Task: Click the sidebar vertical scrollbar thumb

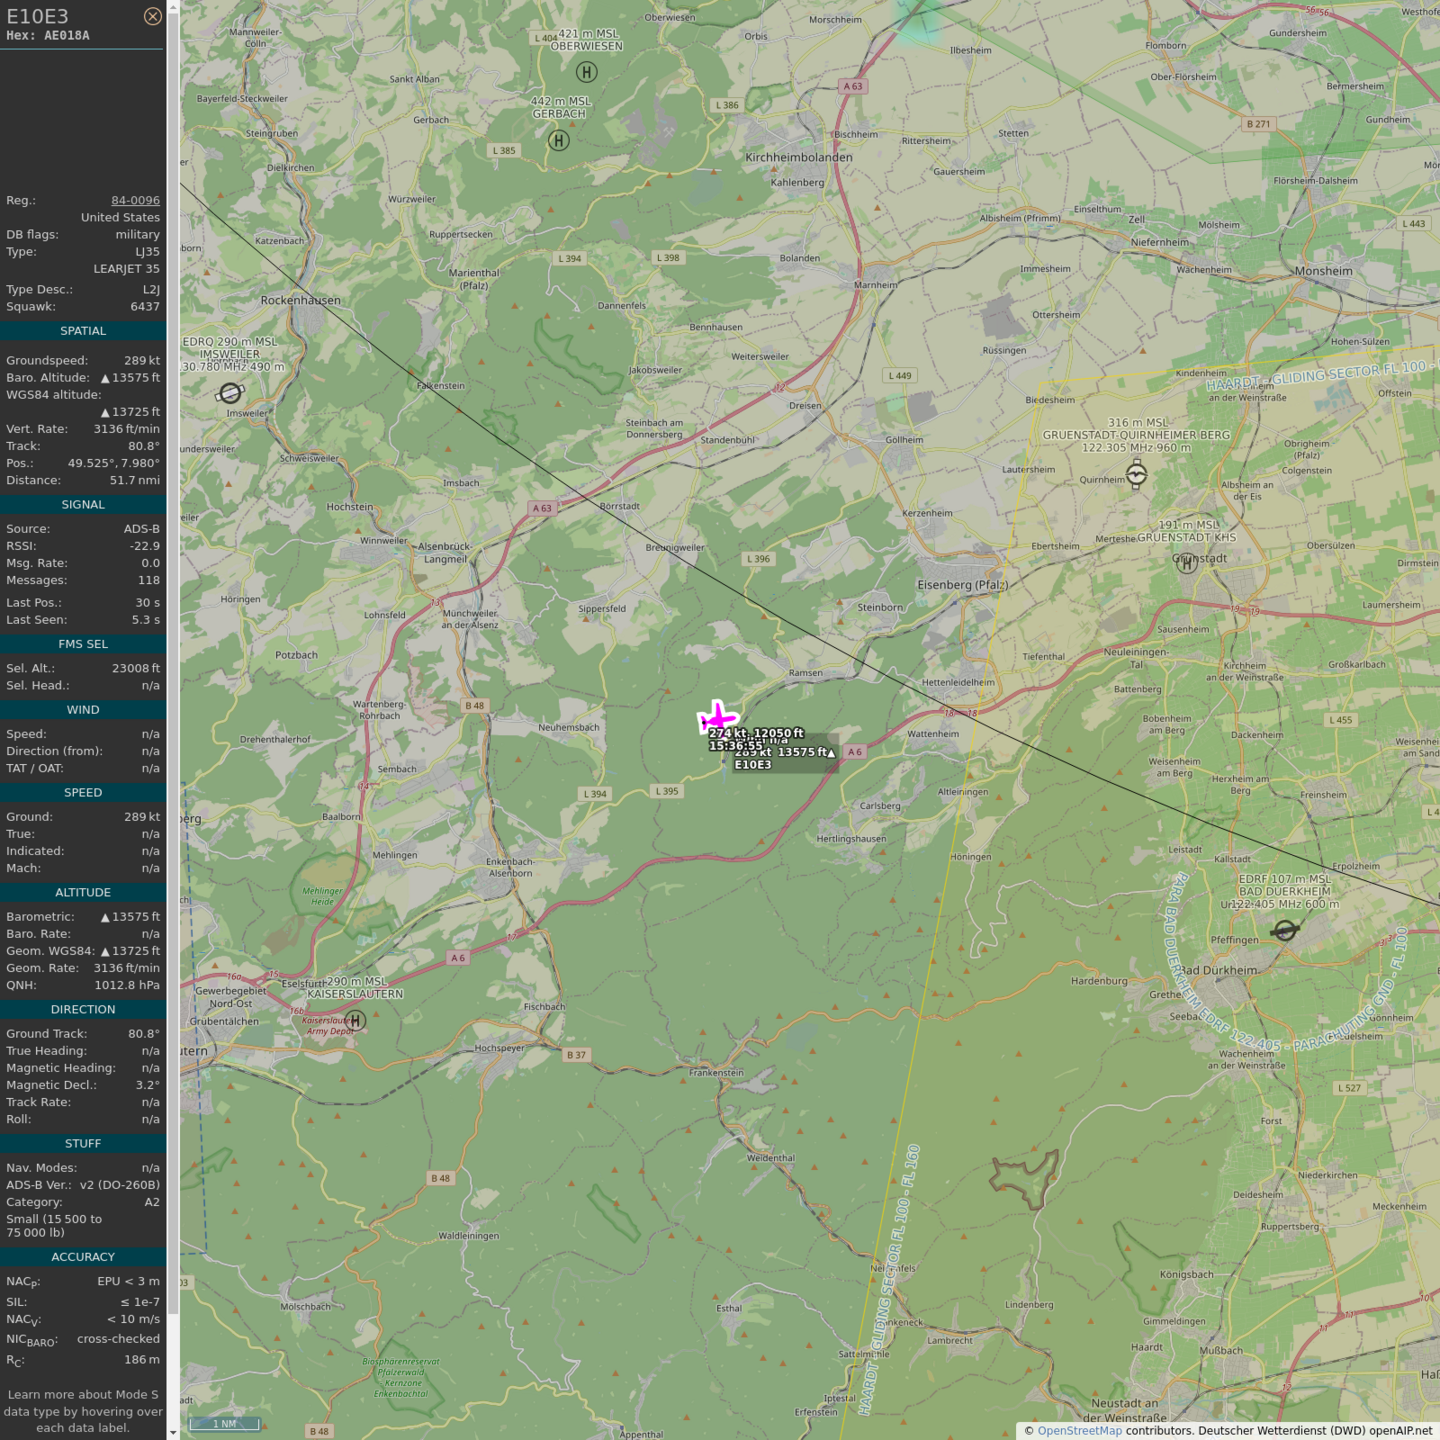Action: coord(173,660)
